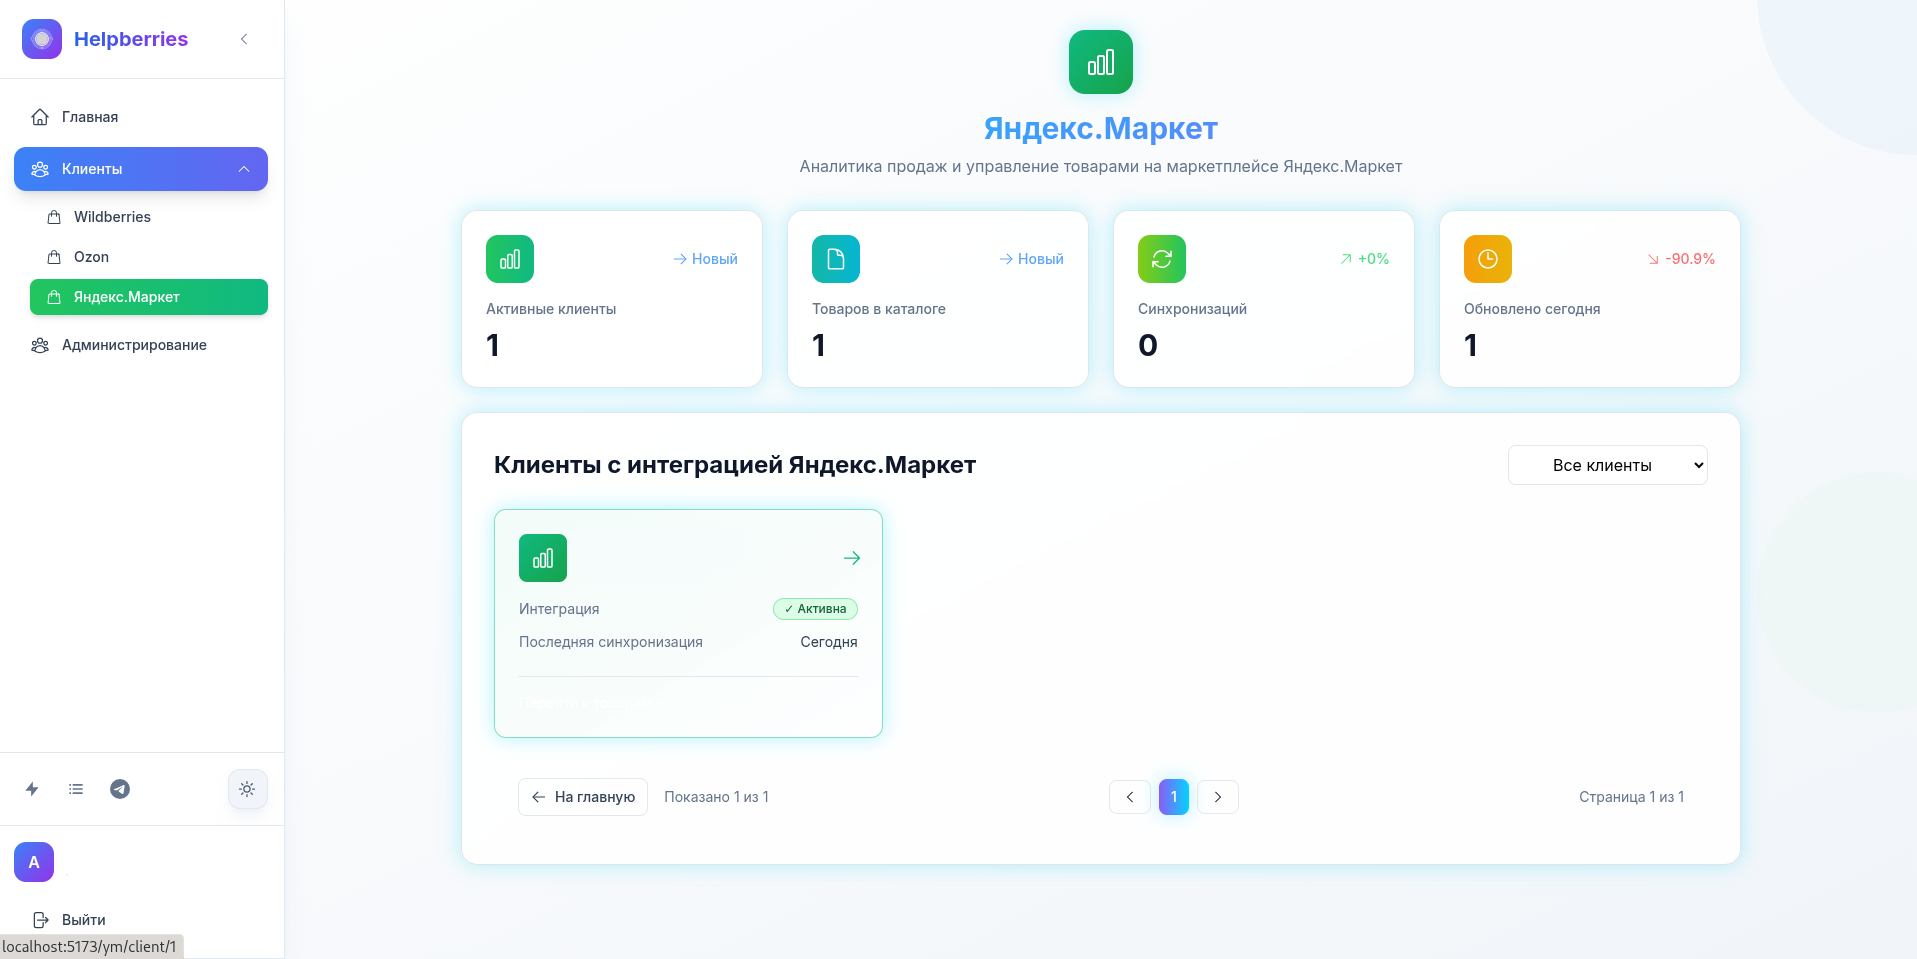Screen dimensions: 1917x959
Task: Click the Helpberries logo icon
Action: tap(42, 39)
